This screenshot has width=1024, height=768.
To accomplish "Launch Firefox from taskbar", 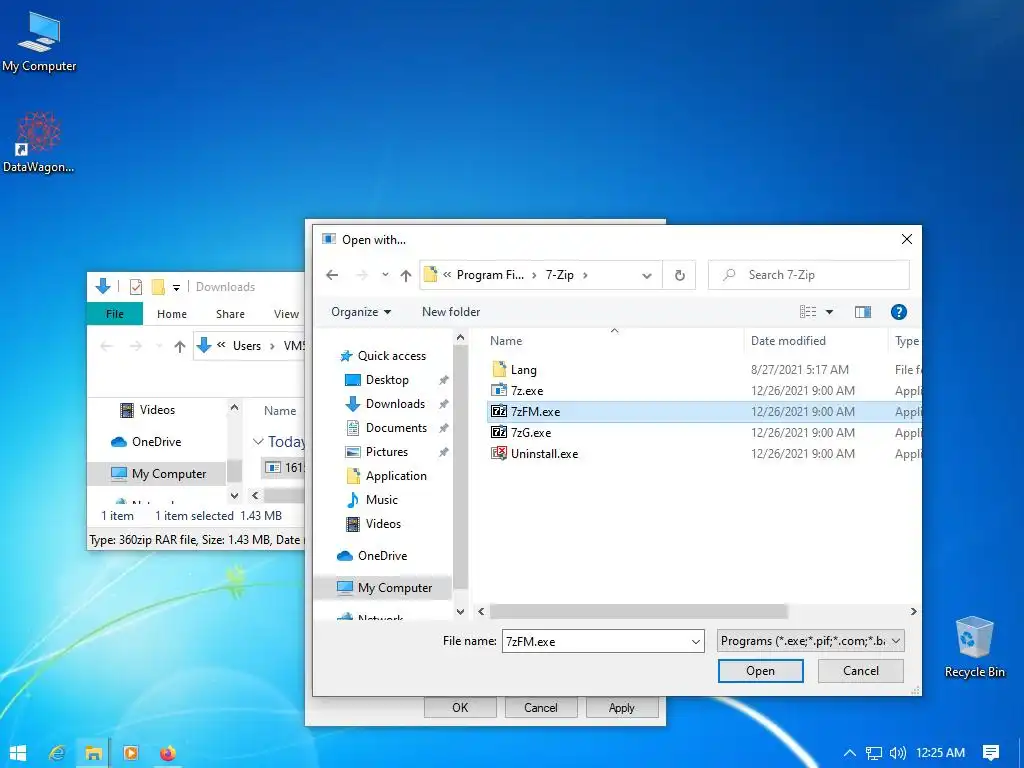I will [x=168, y=753].
